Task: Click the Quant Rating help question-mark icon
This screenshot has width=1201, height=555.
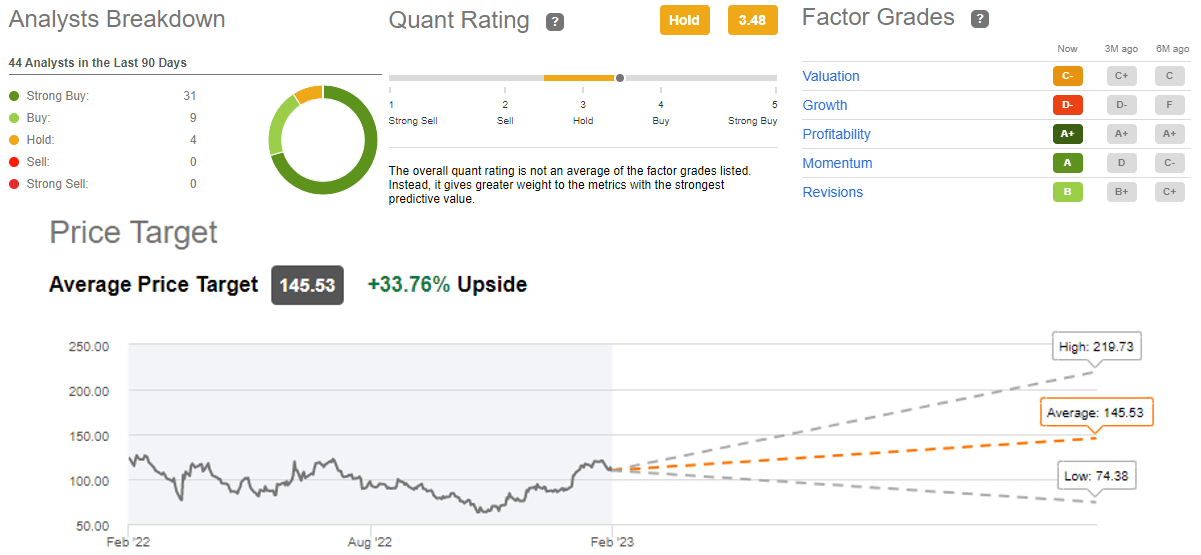Action: pyautogui.click(x=555, y=22)
